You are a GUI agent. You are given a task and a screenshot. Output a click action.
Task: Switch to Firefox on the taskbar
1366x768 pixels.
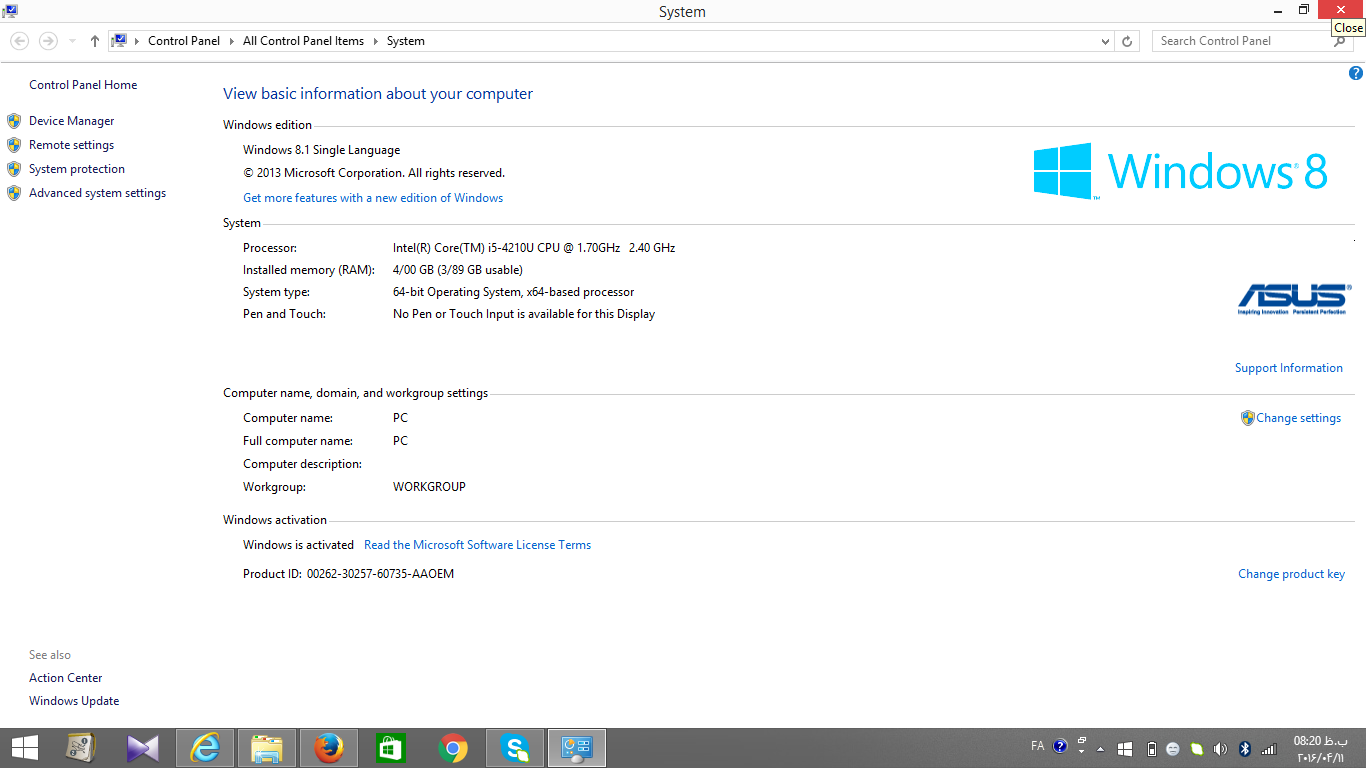[329, 748]
